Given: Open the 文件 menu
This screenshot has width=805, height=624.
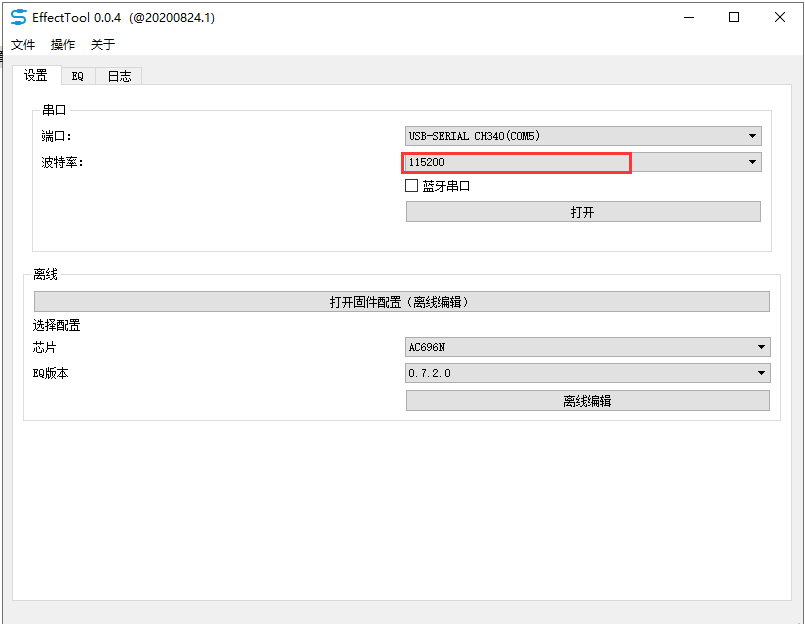Looking at the screenshot, I should [23, 45].
